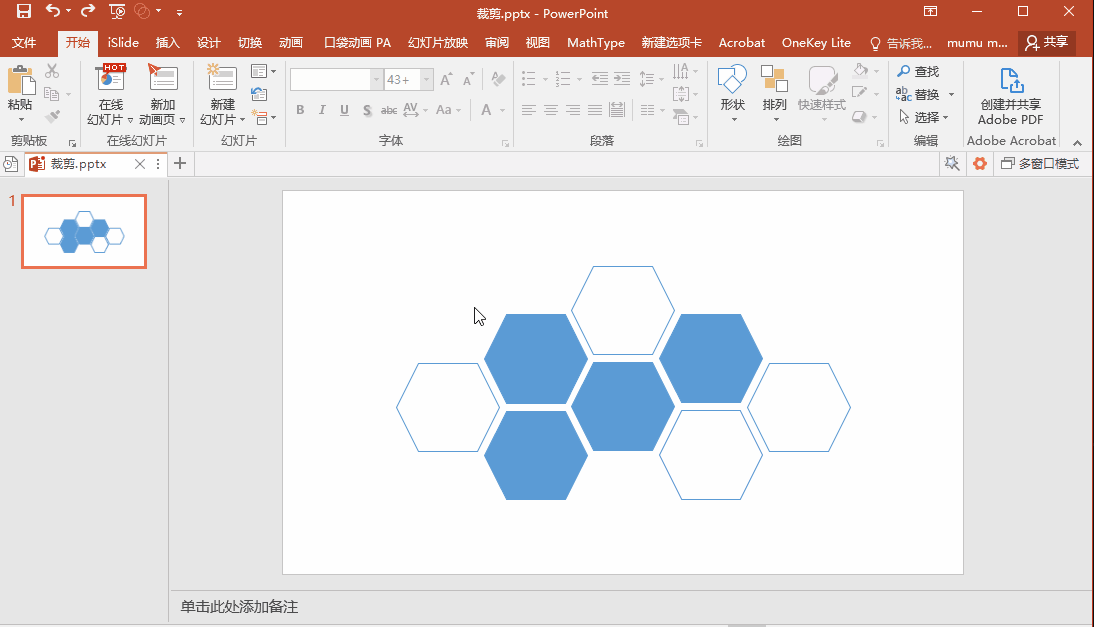Toggle Underline formatting button
Viewport: 1094px width, 627px height.
(x=345, y=110)
